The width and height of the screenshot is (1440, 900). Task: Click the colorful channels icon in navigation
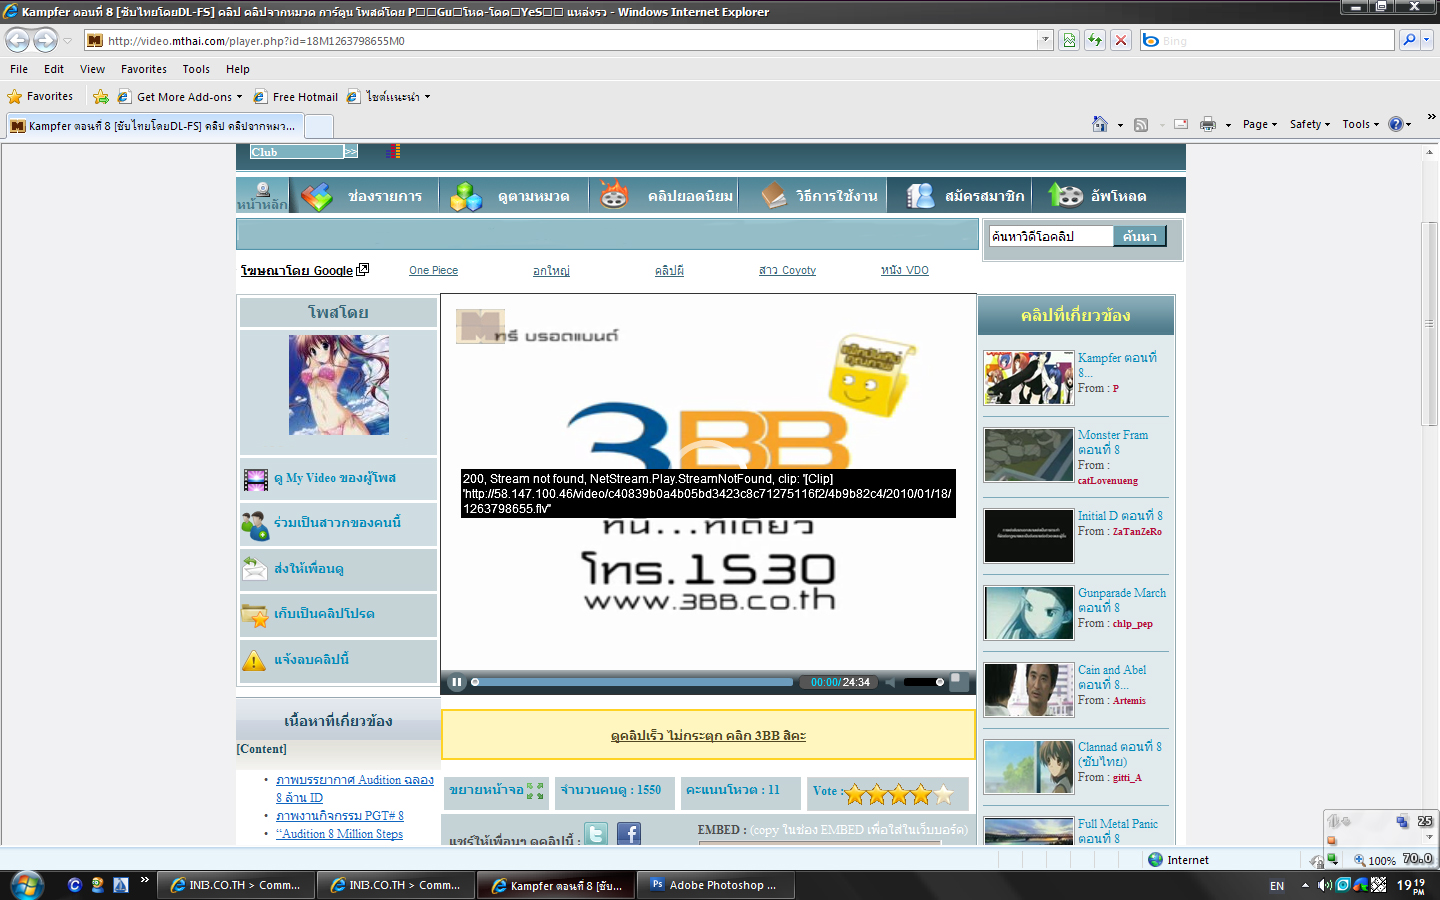point(317,196)
